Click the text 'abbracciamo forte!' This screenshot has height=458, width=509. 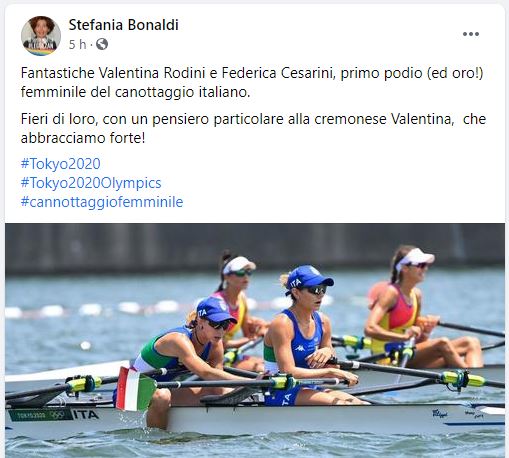83,138
